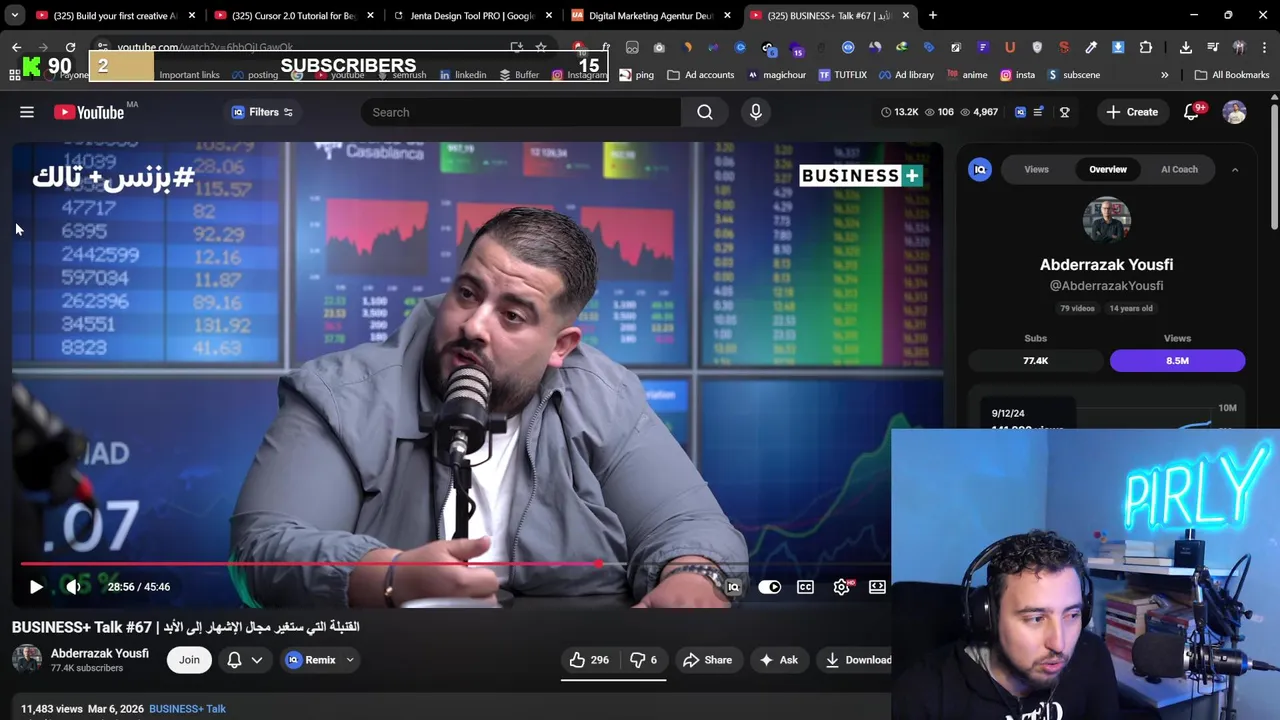
Task: Open Abderrazak Yousfi channel name in panel
Action: [1106, 265]
